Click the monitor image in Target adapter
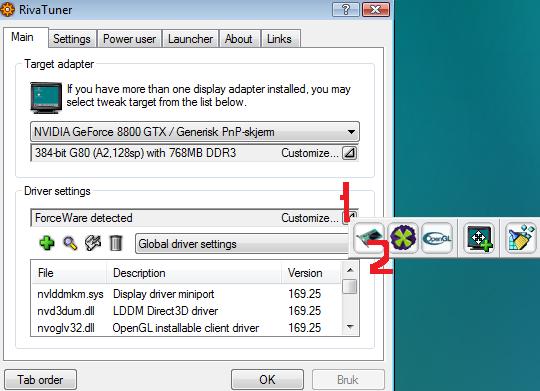 point(46,98)
